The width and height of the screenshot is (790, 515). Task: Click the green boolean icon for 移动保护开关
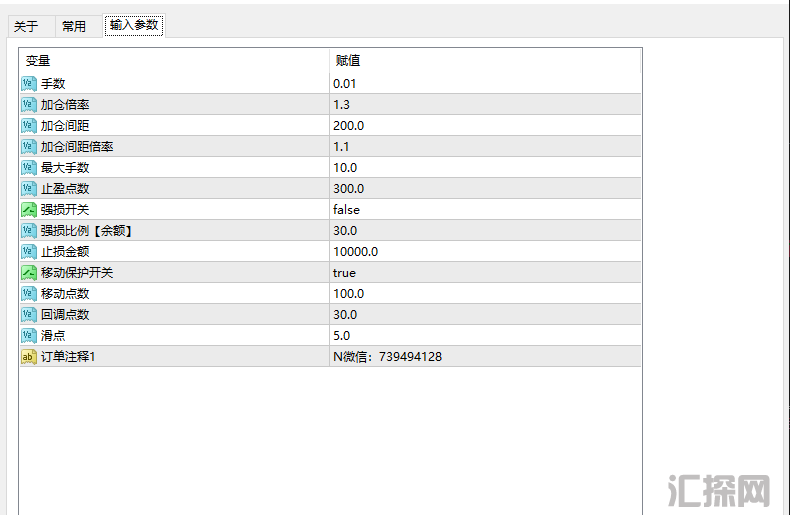29,272
